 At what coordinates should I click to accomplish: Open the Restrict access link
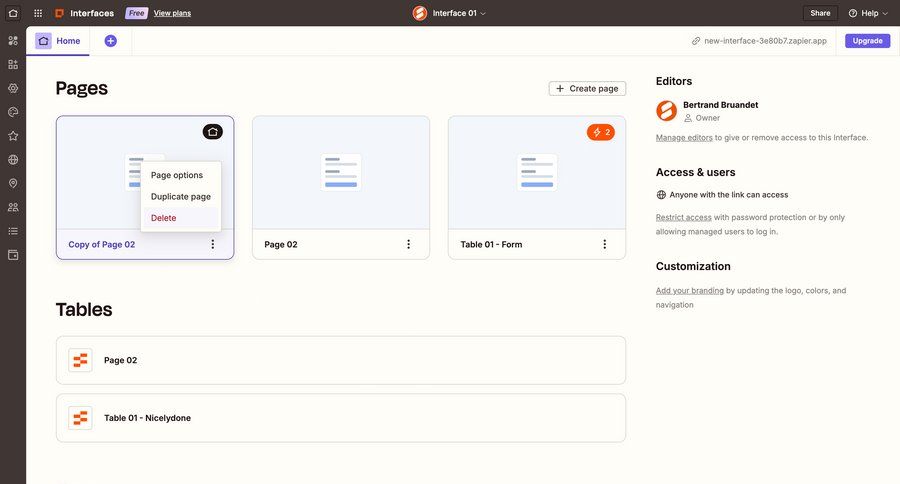click(x=684, y=218)
